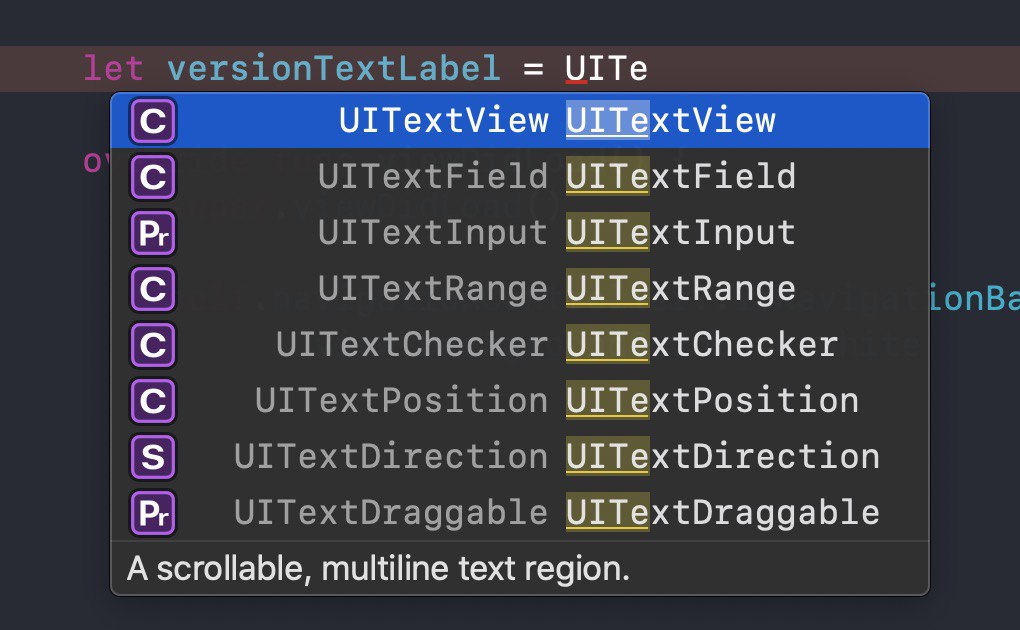Click the struct icon beside UITextDirection
The width and height of the screenshot is (1020, 630).
coord(153,457)
